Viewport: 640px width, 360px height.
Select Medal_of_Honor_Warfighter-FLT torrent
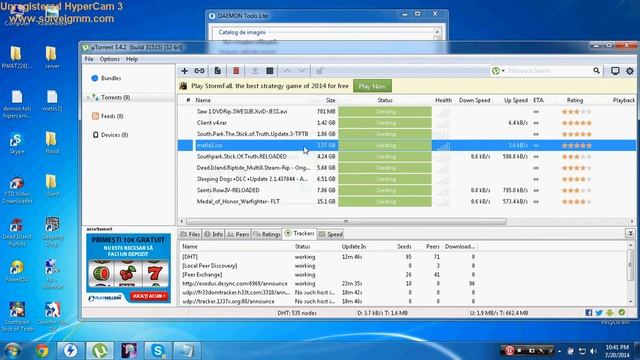[x=406, y=202]
